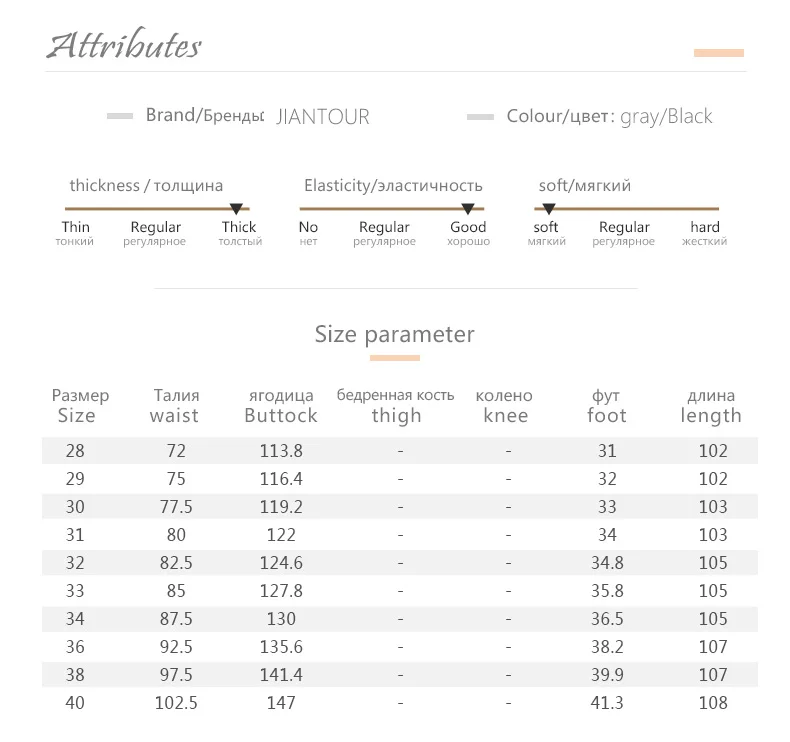This screenshot has height=742, width=790.
Task: Click the thickness slider triangle marker
Action: [x=236, y=209]
